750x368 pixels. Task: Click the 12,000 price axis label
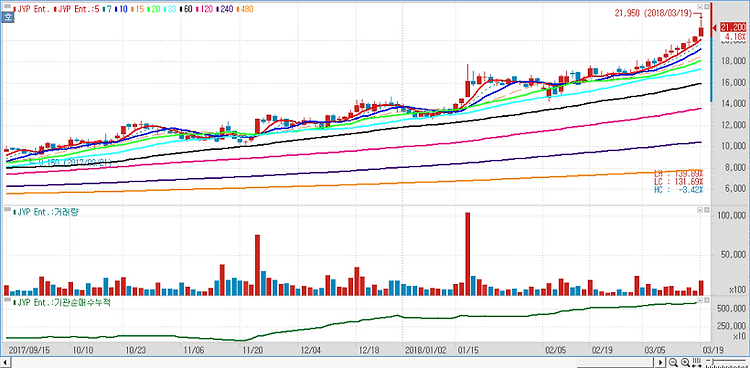click(x=733, y=125)
